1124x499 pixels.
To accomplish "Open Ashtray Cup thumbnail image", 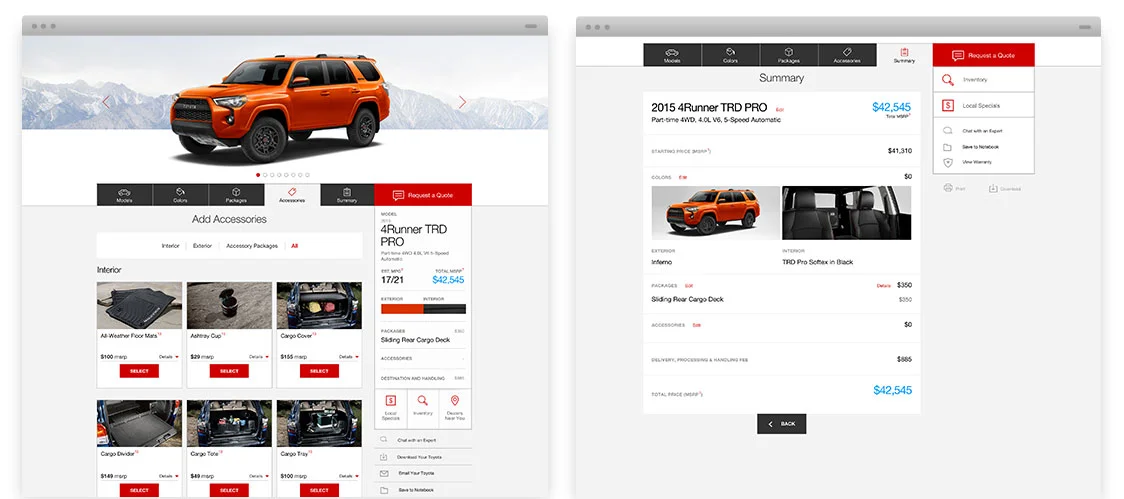I will [229, 305].
